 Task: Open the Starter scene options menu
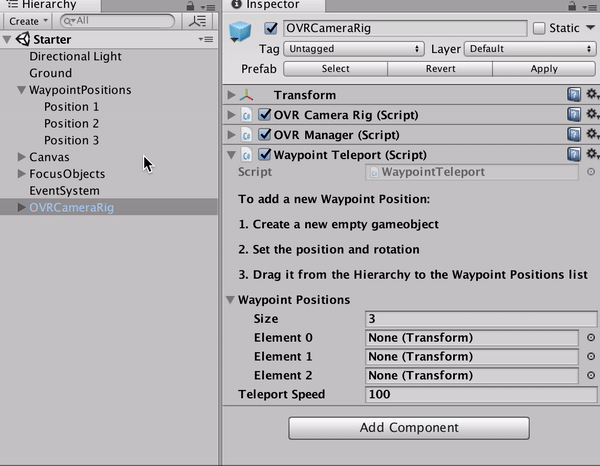click(206, 39)
